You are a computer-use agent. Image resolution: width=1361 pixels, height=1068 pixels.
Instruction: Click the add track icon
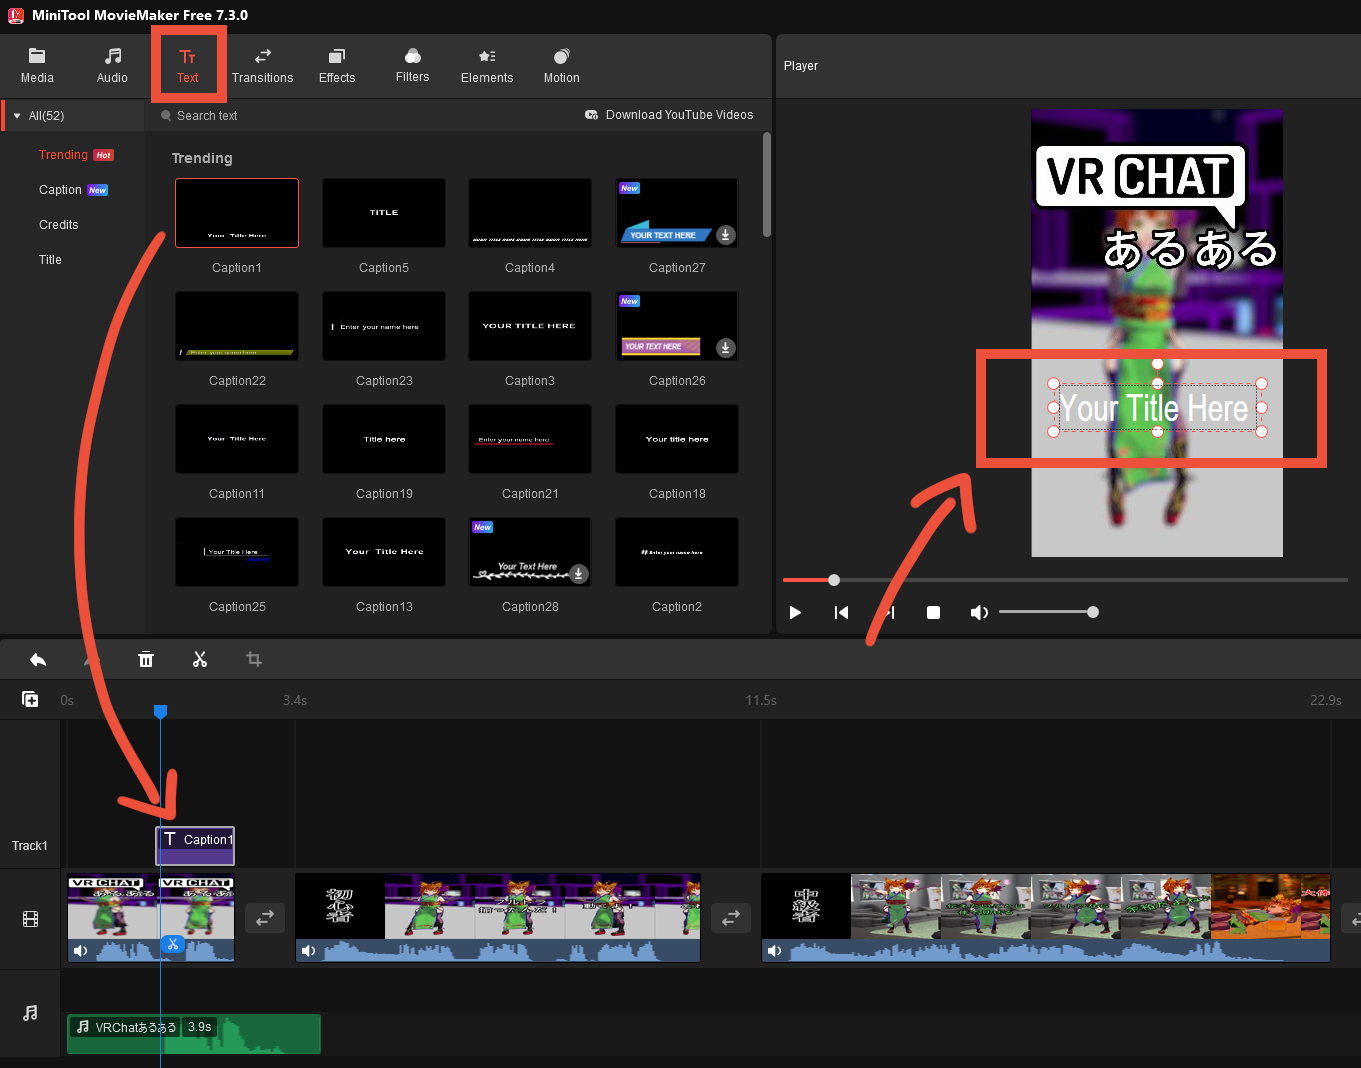pyautogui.click(x=30, y=700)
